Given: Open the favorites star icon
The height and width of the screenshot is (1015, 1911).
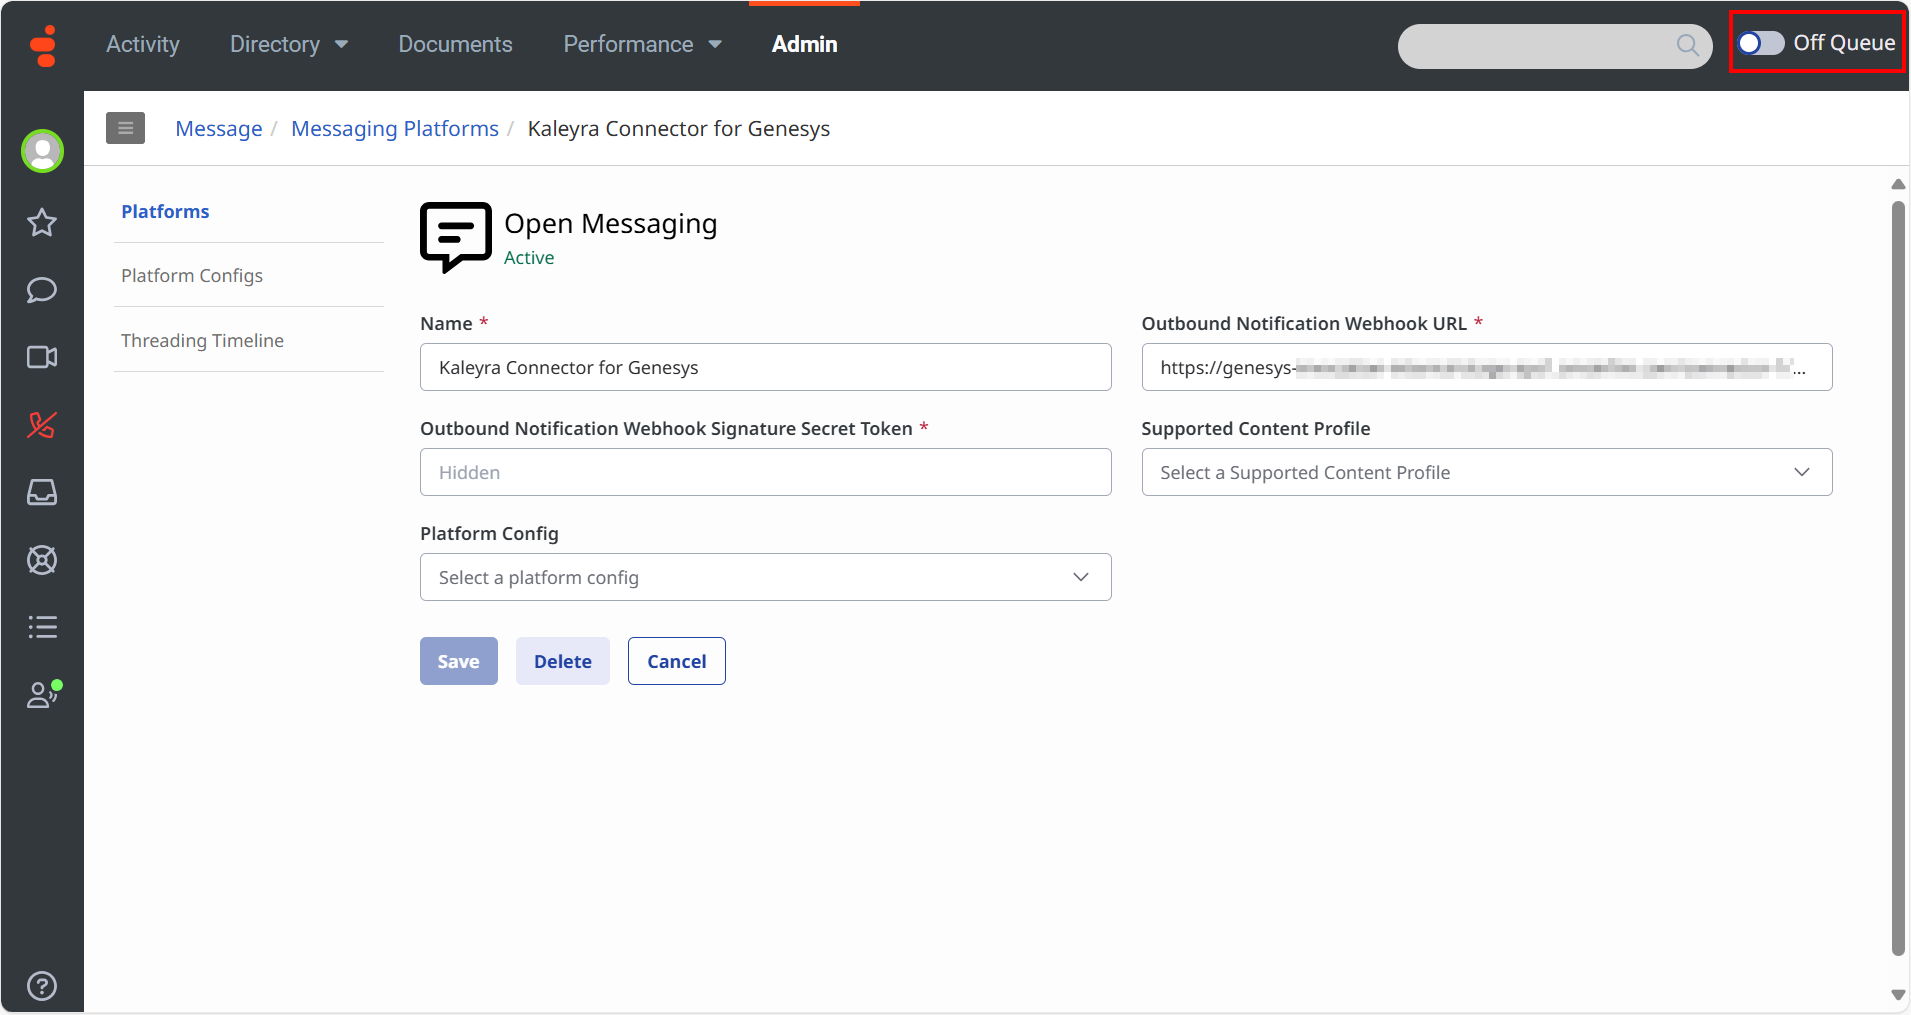Looking at the screenshot, I should (42, 222).
